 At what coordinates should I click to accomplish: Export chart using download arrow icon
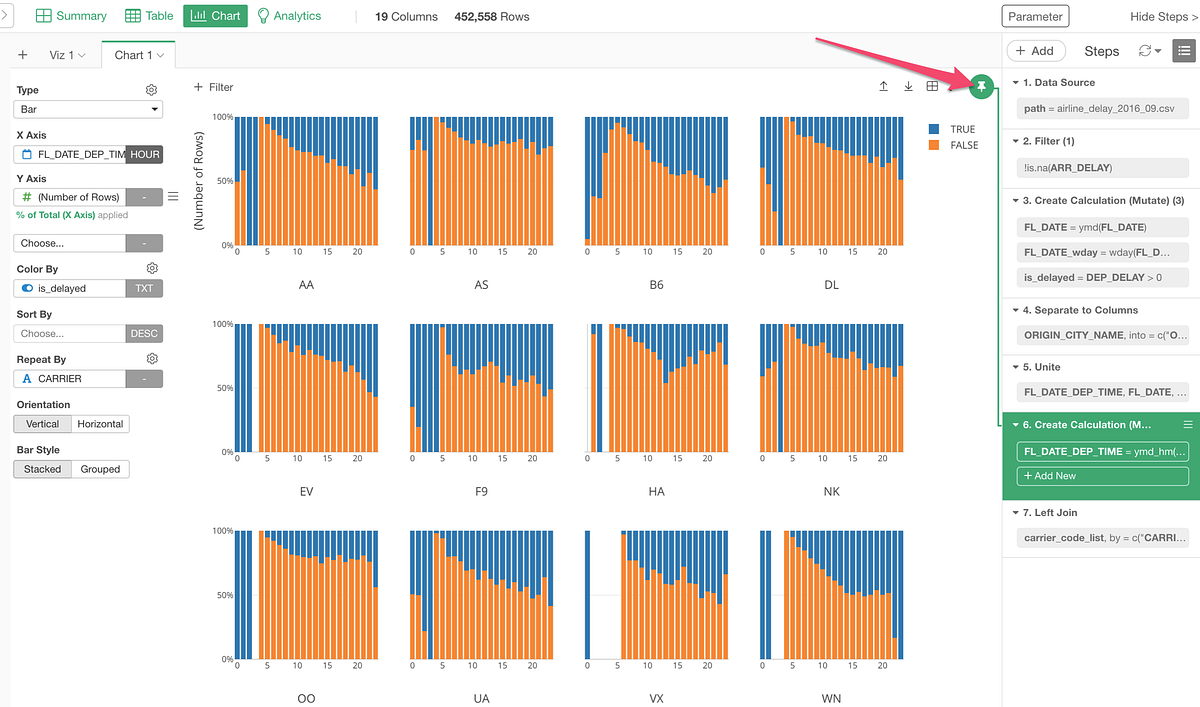pyautogui.click(x=908, y=87)
